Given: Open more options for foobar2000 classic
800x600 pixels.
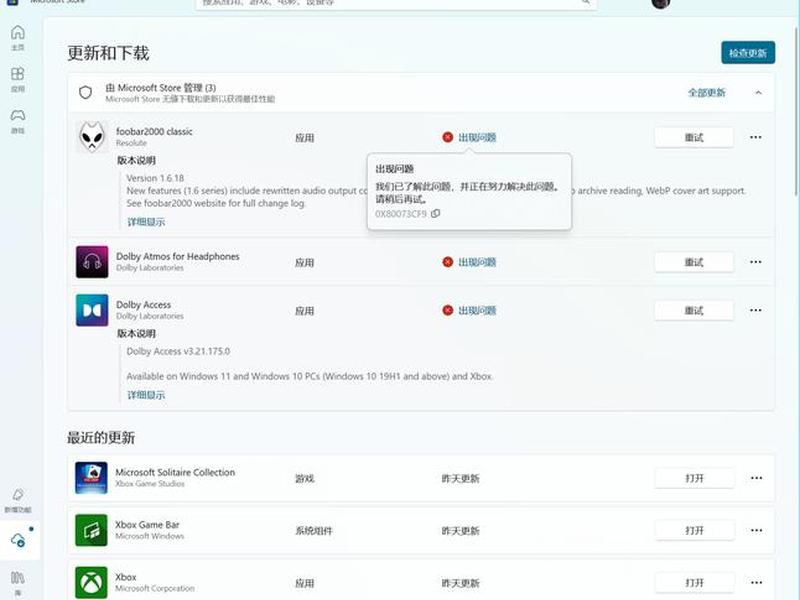Looking at the screenshot, I should coord(756,137).
